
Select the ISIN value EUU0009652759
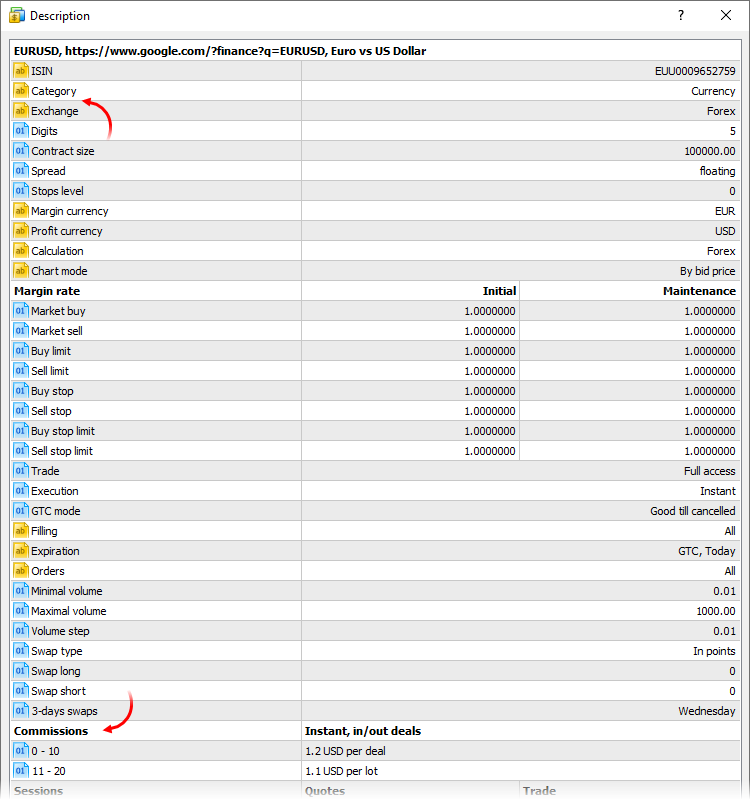point(694,71)
